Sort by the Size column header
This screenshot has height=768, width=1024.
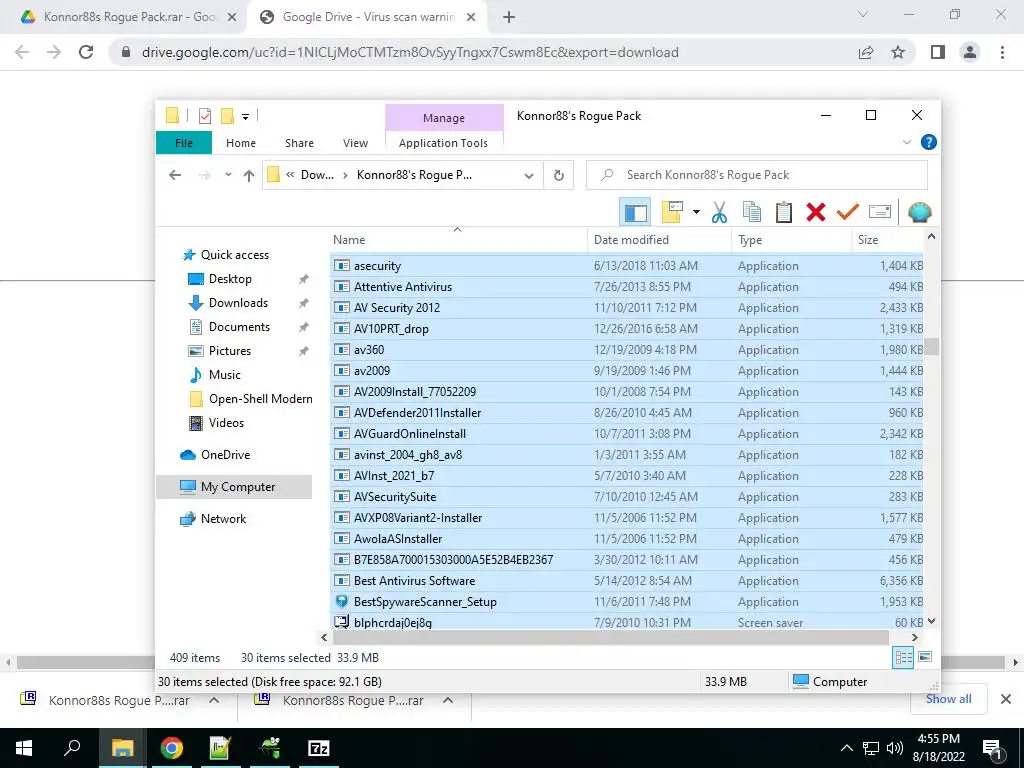click(x=887, y=240)
